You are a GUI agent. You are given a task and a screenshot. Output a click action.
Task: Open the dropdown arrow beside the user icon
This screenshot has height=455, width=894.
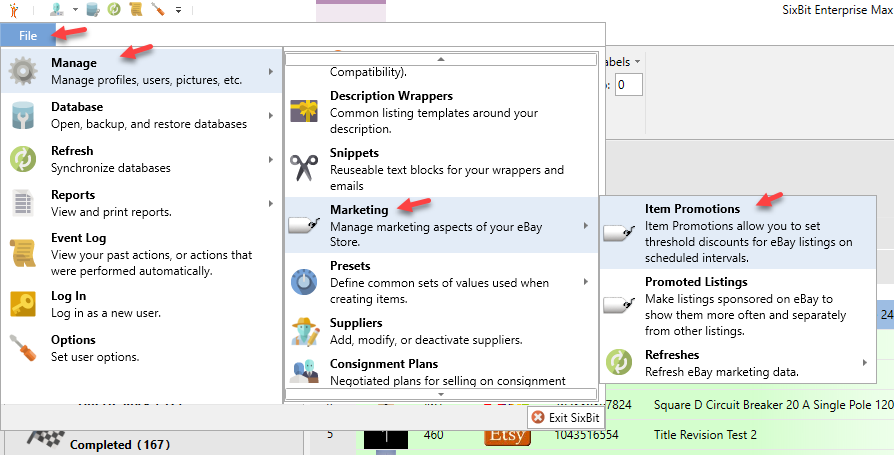pyautogui.click(x=75, y=10)
